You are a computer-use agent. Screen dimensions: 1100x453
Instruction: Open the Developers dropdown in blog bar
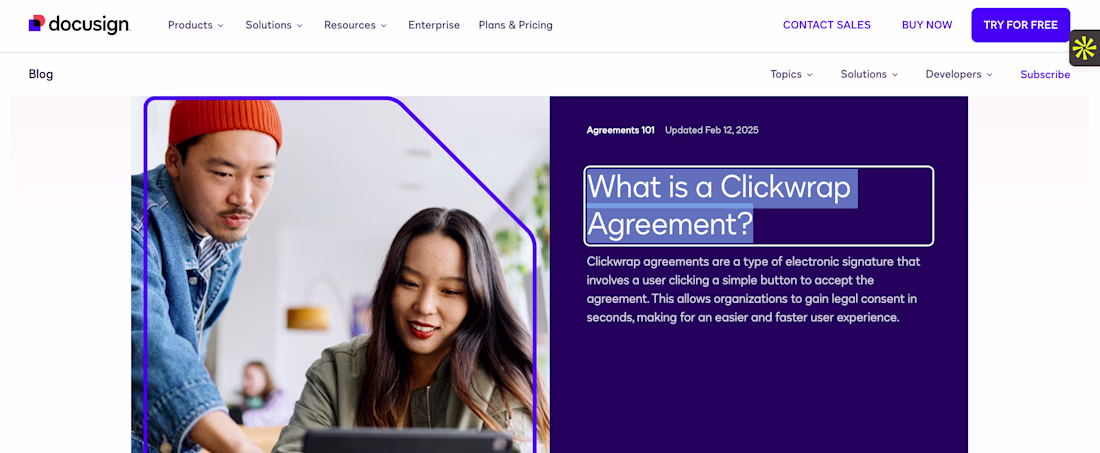[x=959, y=74]
